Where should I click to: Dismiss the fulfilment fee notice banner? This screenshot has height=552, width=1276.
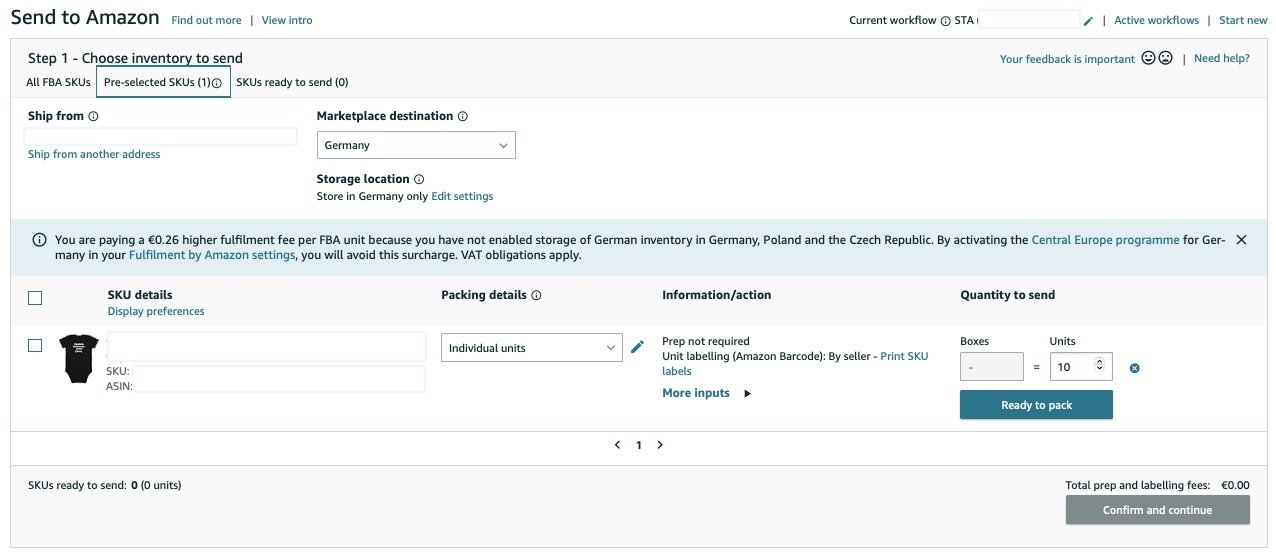(x=1241, y=240)
